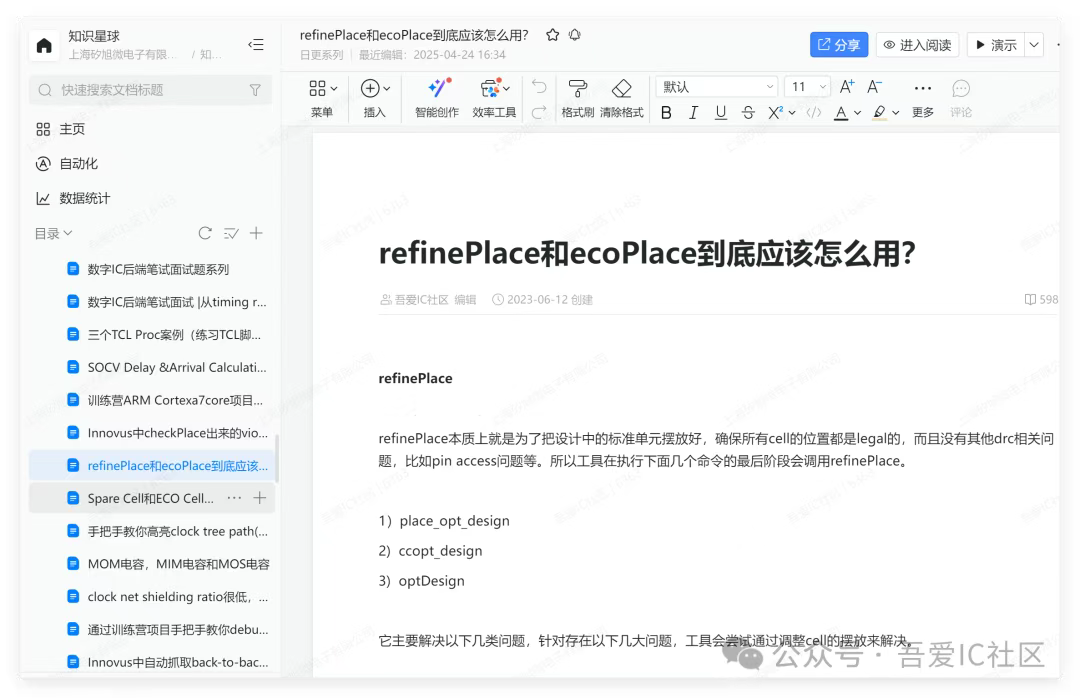The image size is (1080, 698).
Task: Open more options for Spare Cell和ECO Cell
Action: 234,497
